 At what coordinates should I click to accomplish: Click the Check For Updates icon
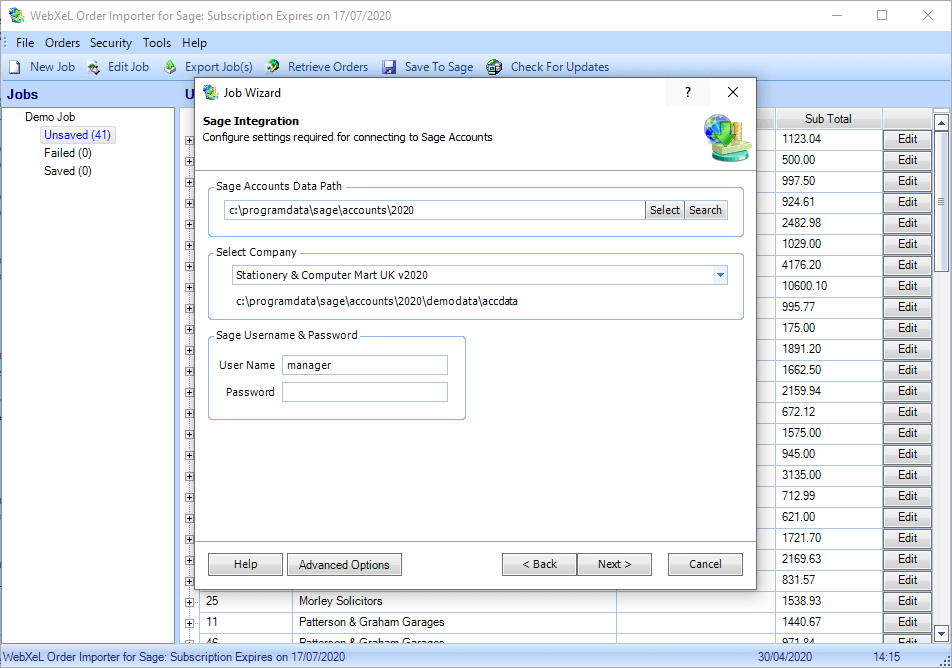click(x=494, y=67)
